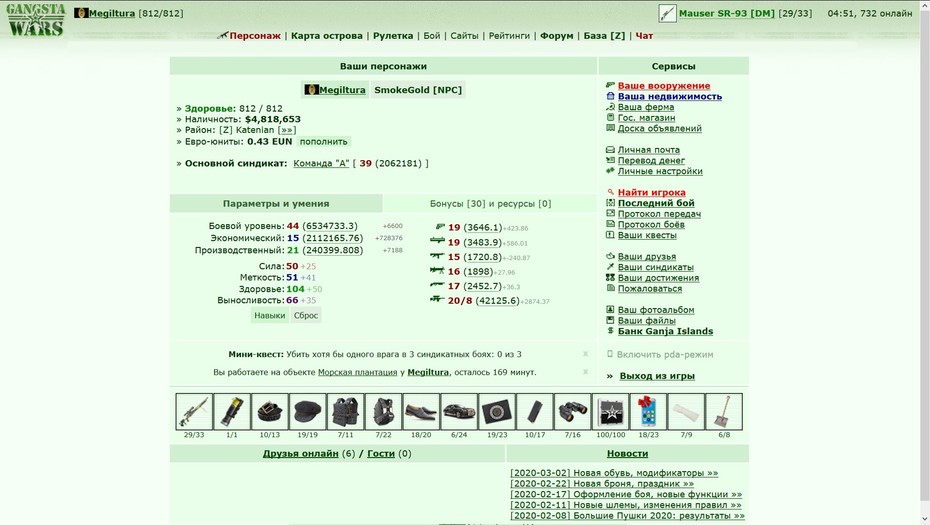
Task: Select SmokeGold [NPC] character tab
Action: 418,90
